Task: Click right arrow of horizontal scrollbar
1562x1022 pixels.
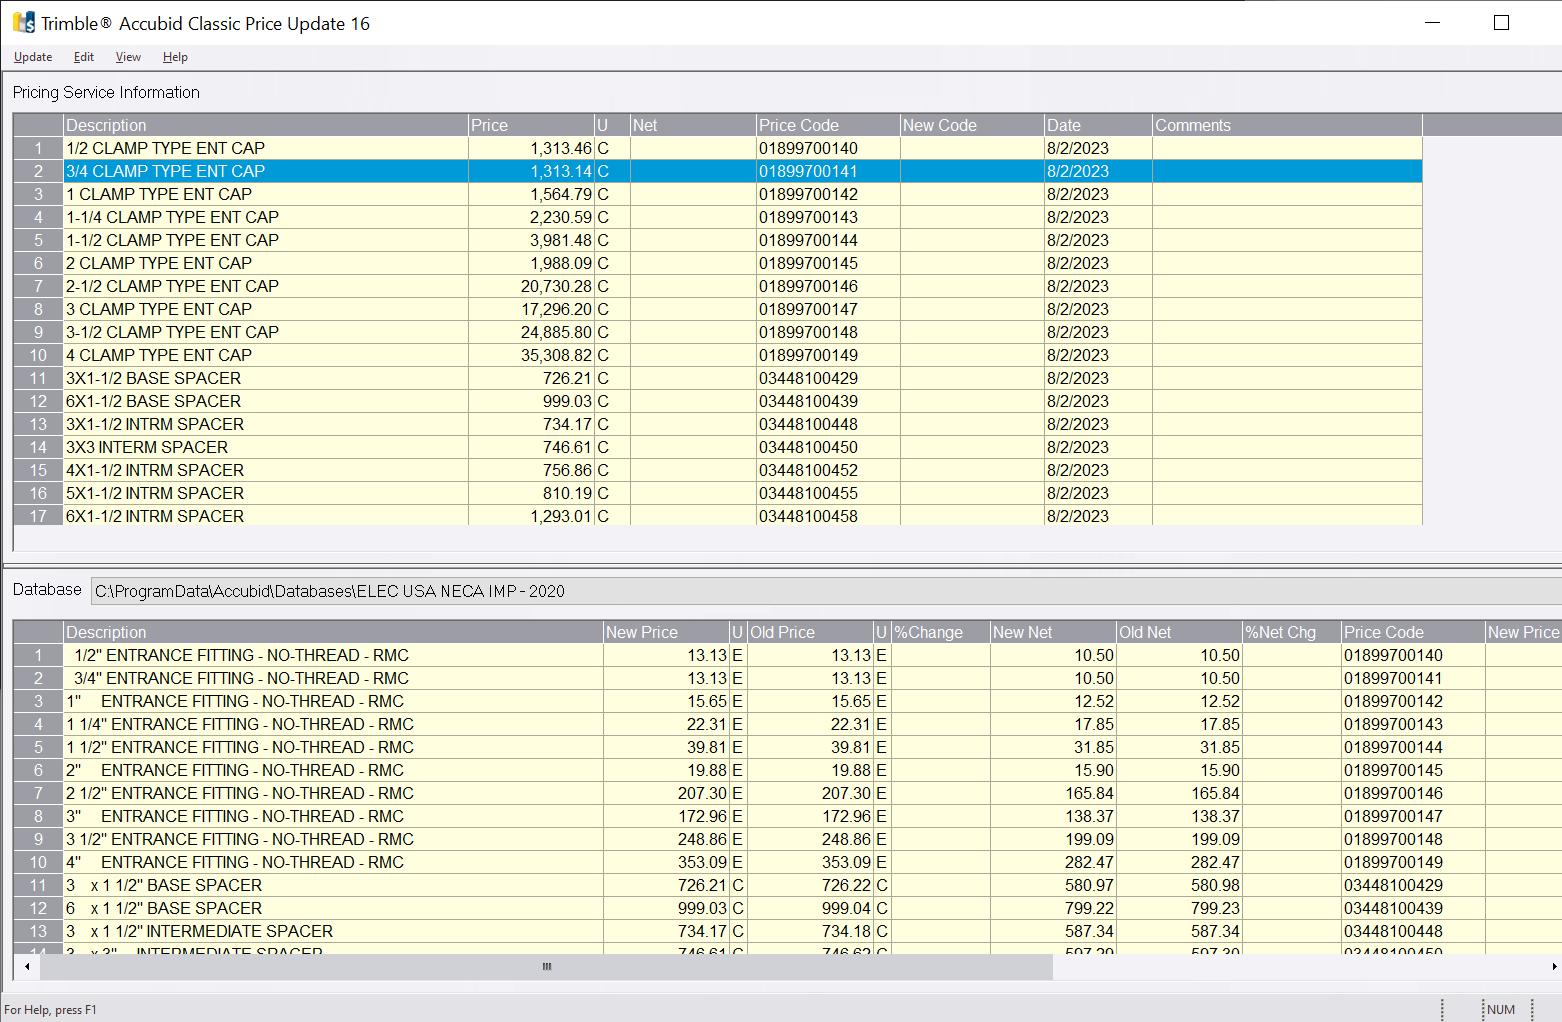Action: (1553, 966)
